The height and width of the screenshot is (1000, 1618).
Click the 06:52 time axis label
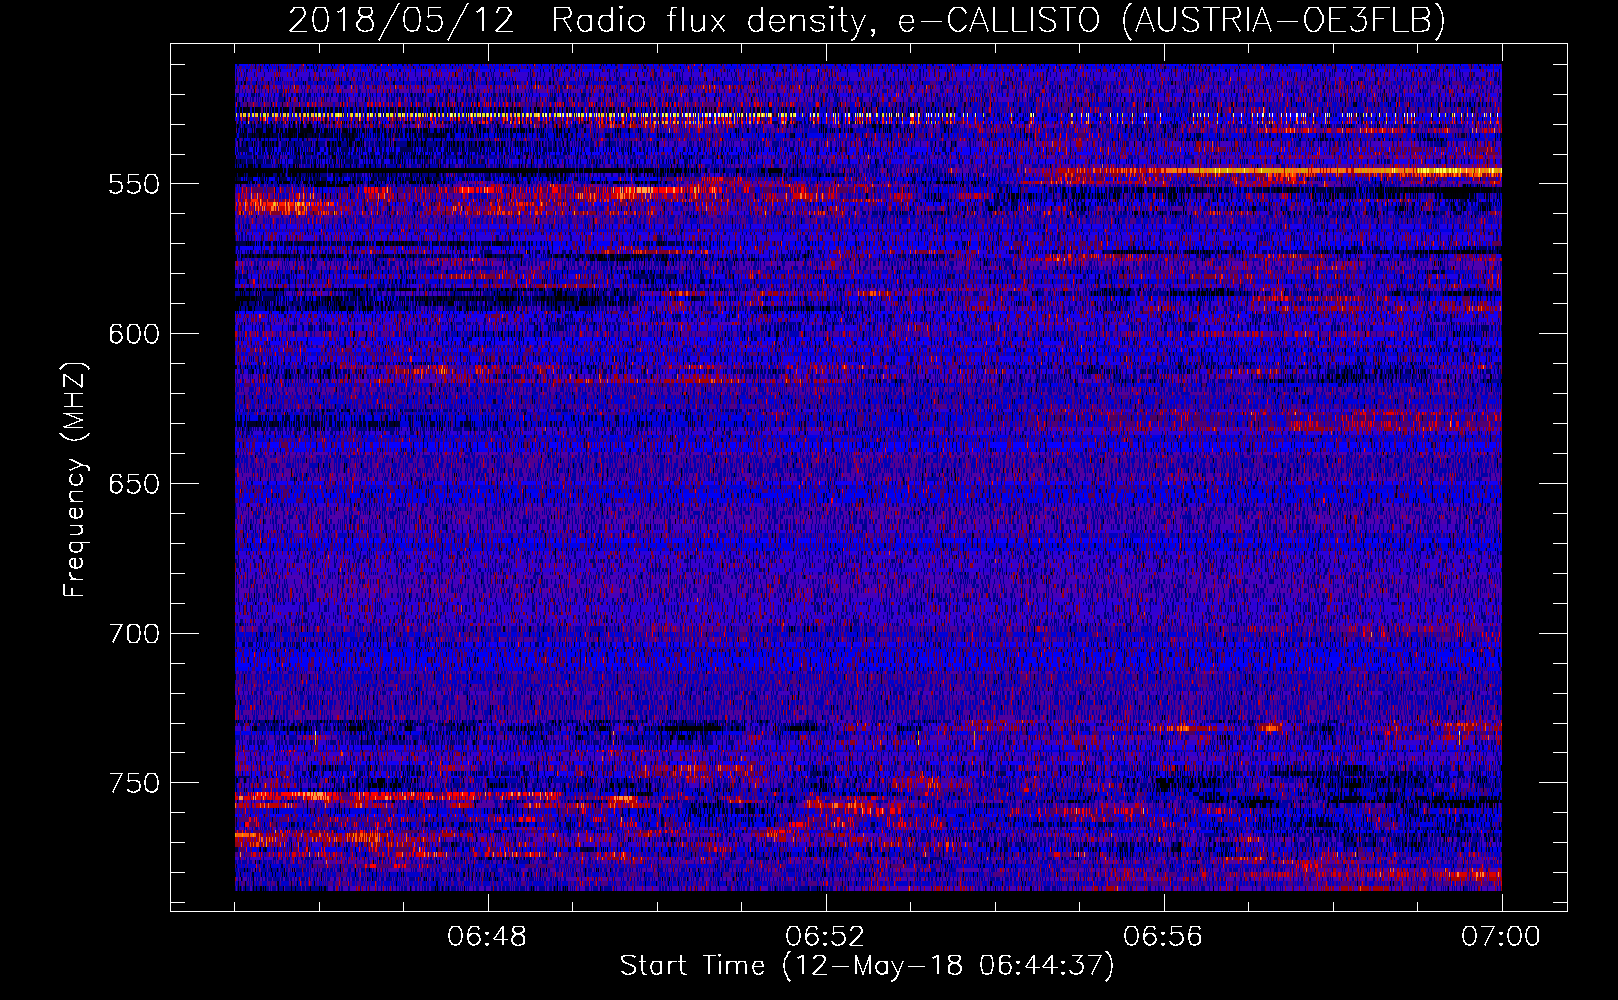pyautogui.click(x=825, y=937)
